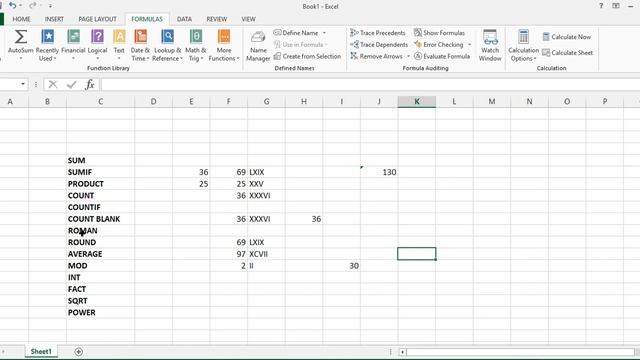The width and height of the screenshot is (640, 360).
Task: Confirm entry with the checkmark icon
Action: point(72,84)
